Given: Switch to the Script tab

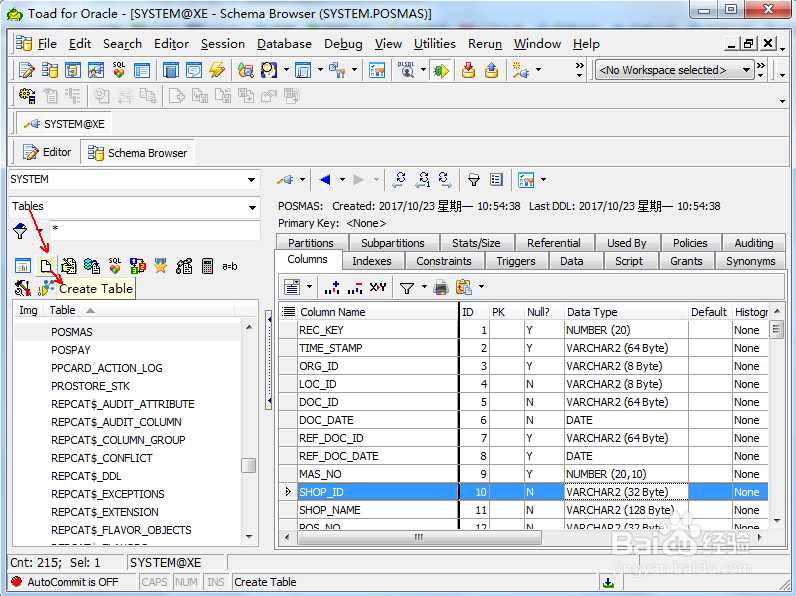Looking at the screenshot, I should [628, 261].
